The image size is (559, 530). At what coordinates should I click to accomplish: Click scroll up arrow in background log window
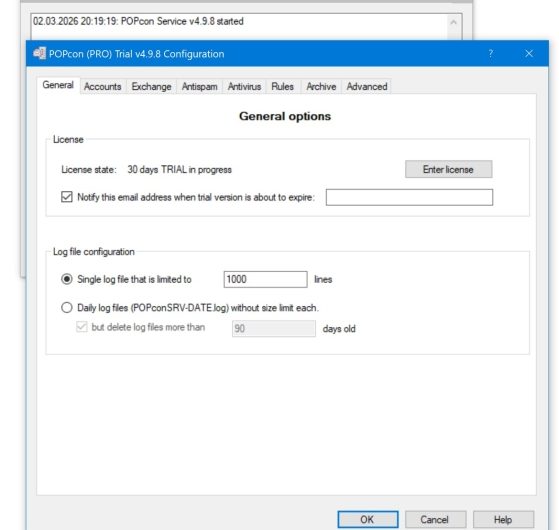pyautogui.click(x=453, y=22)
